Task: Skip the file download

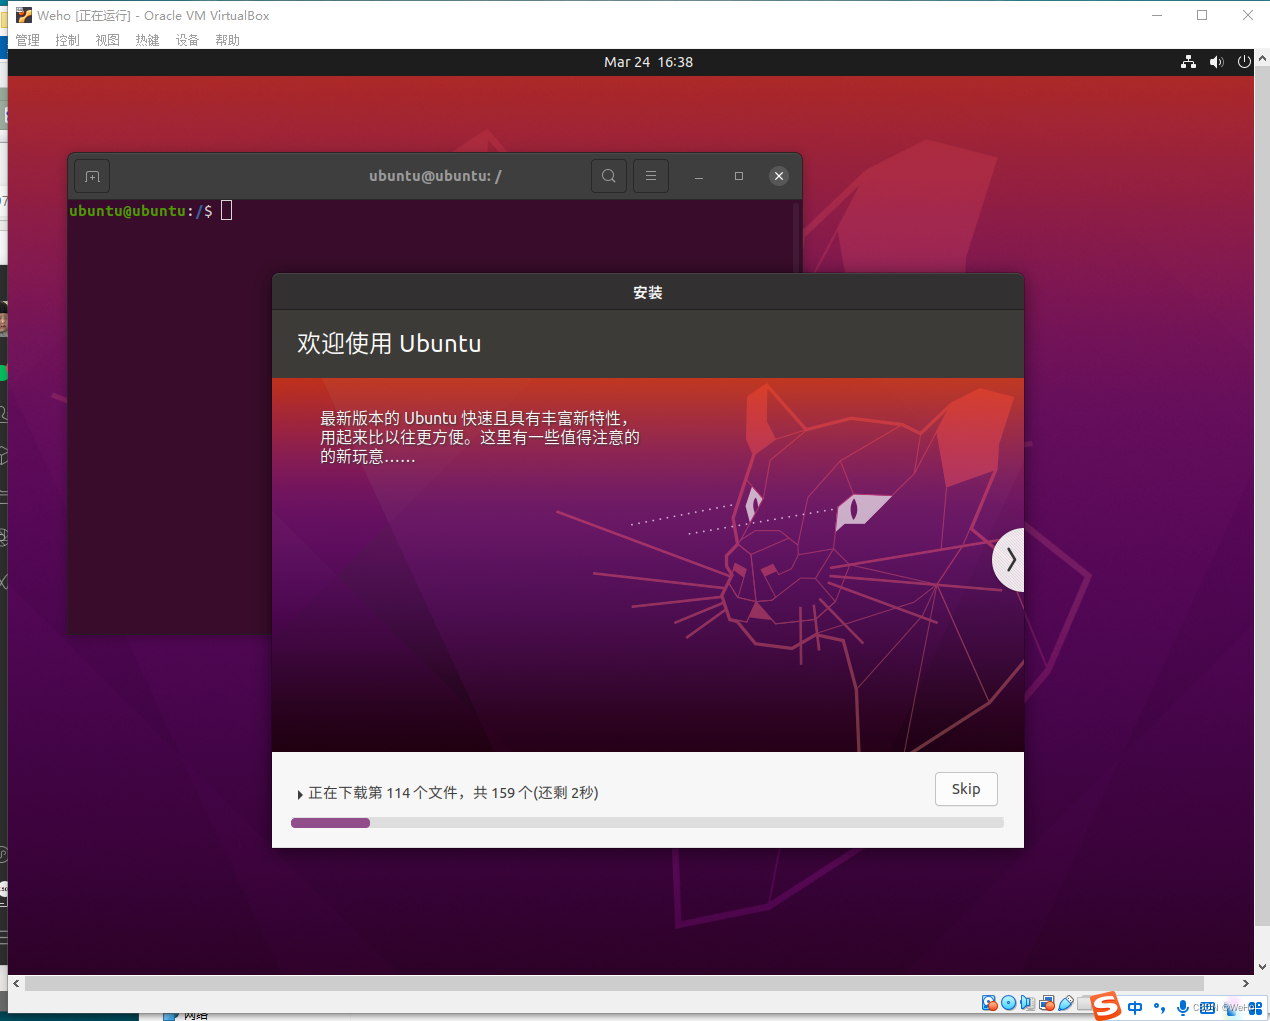Action: pos(966,789)
